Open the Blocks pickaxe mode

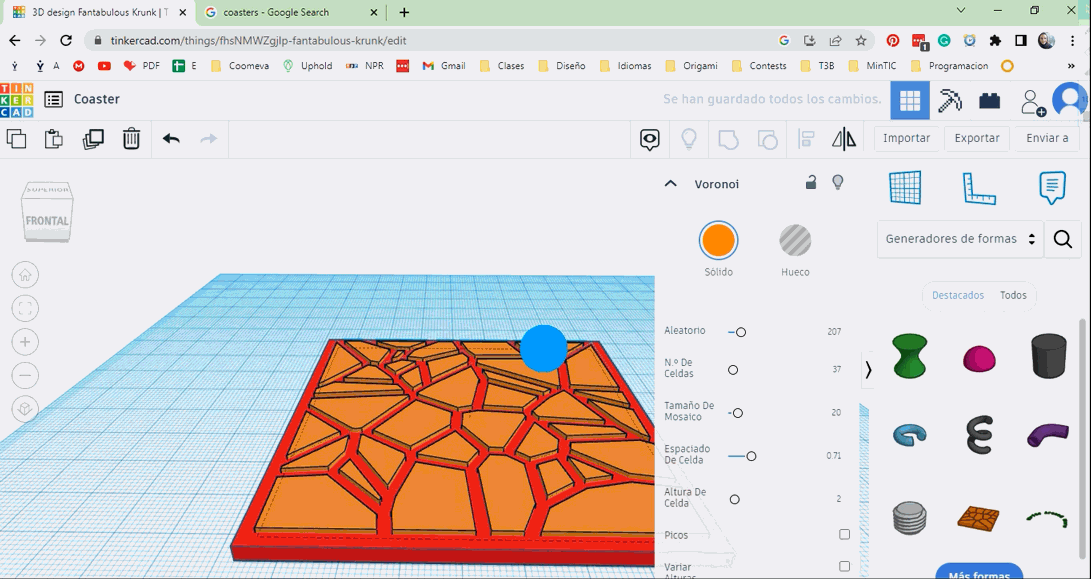[x=950, y=101]
